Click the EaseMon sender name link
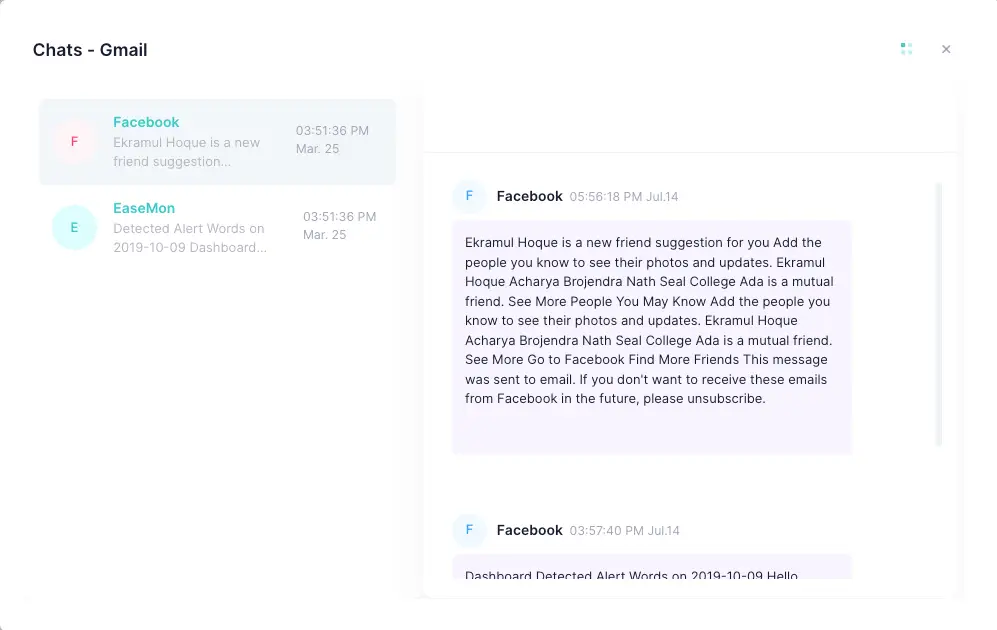 143,208
